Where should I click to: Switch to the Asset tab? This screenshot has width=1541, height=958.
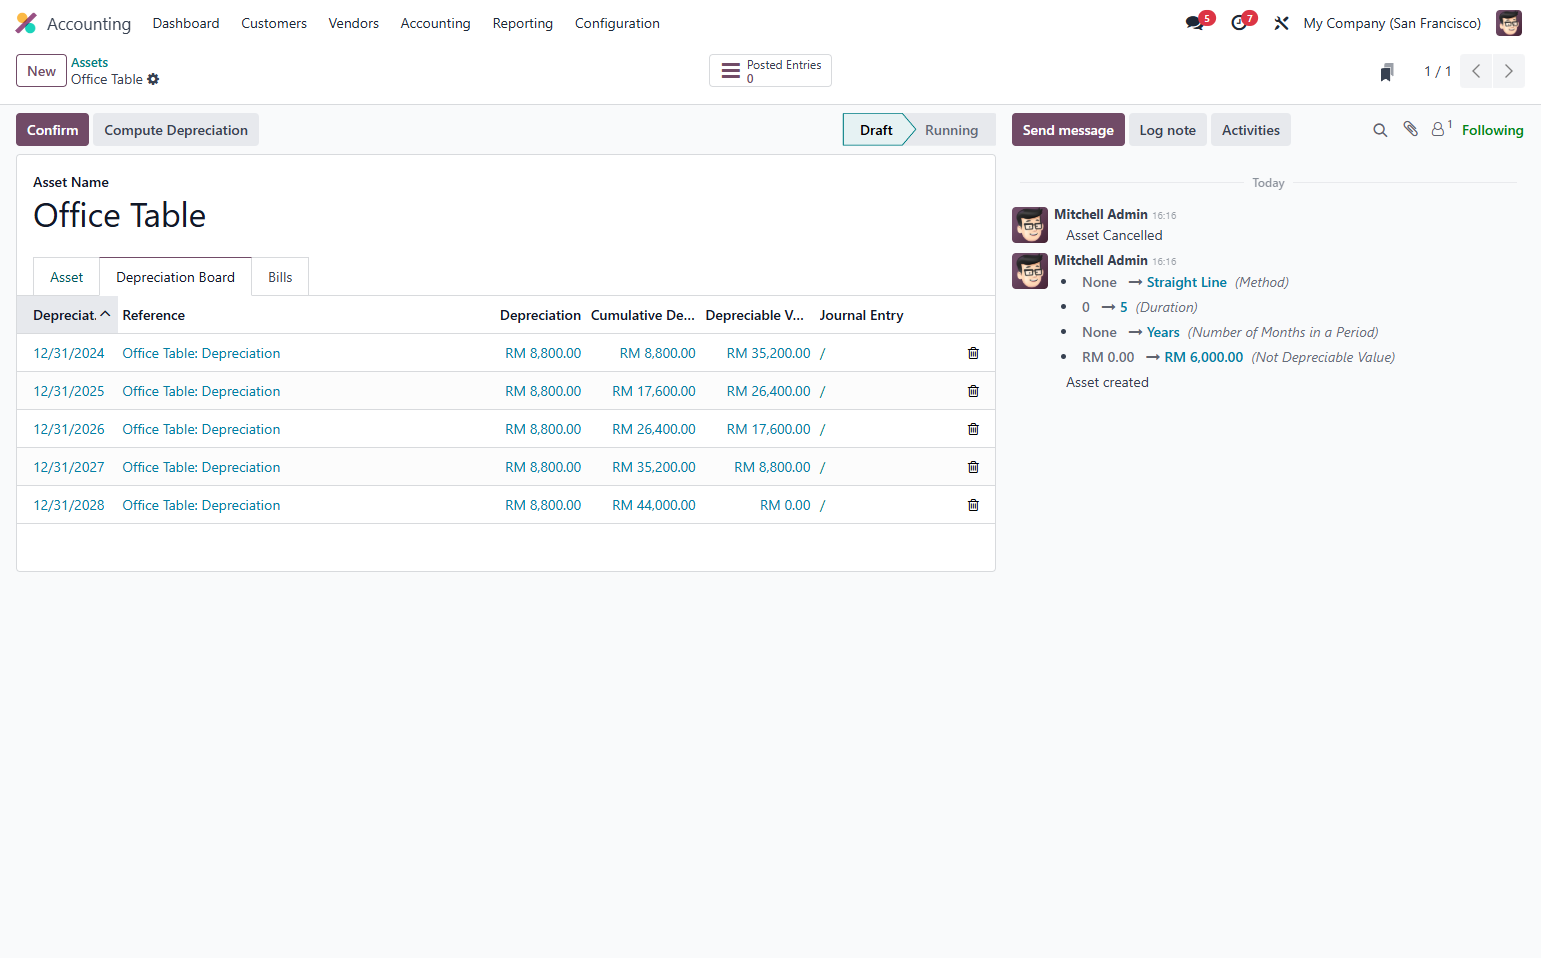click(x=67, y=277)
